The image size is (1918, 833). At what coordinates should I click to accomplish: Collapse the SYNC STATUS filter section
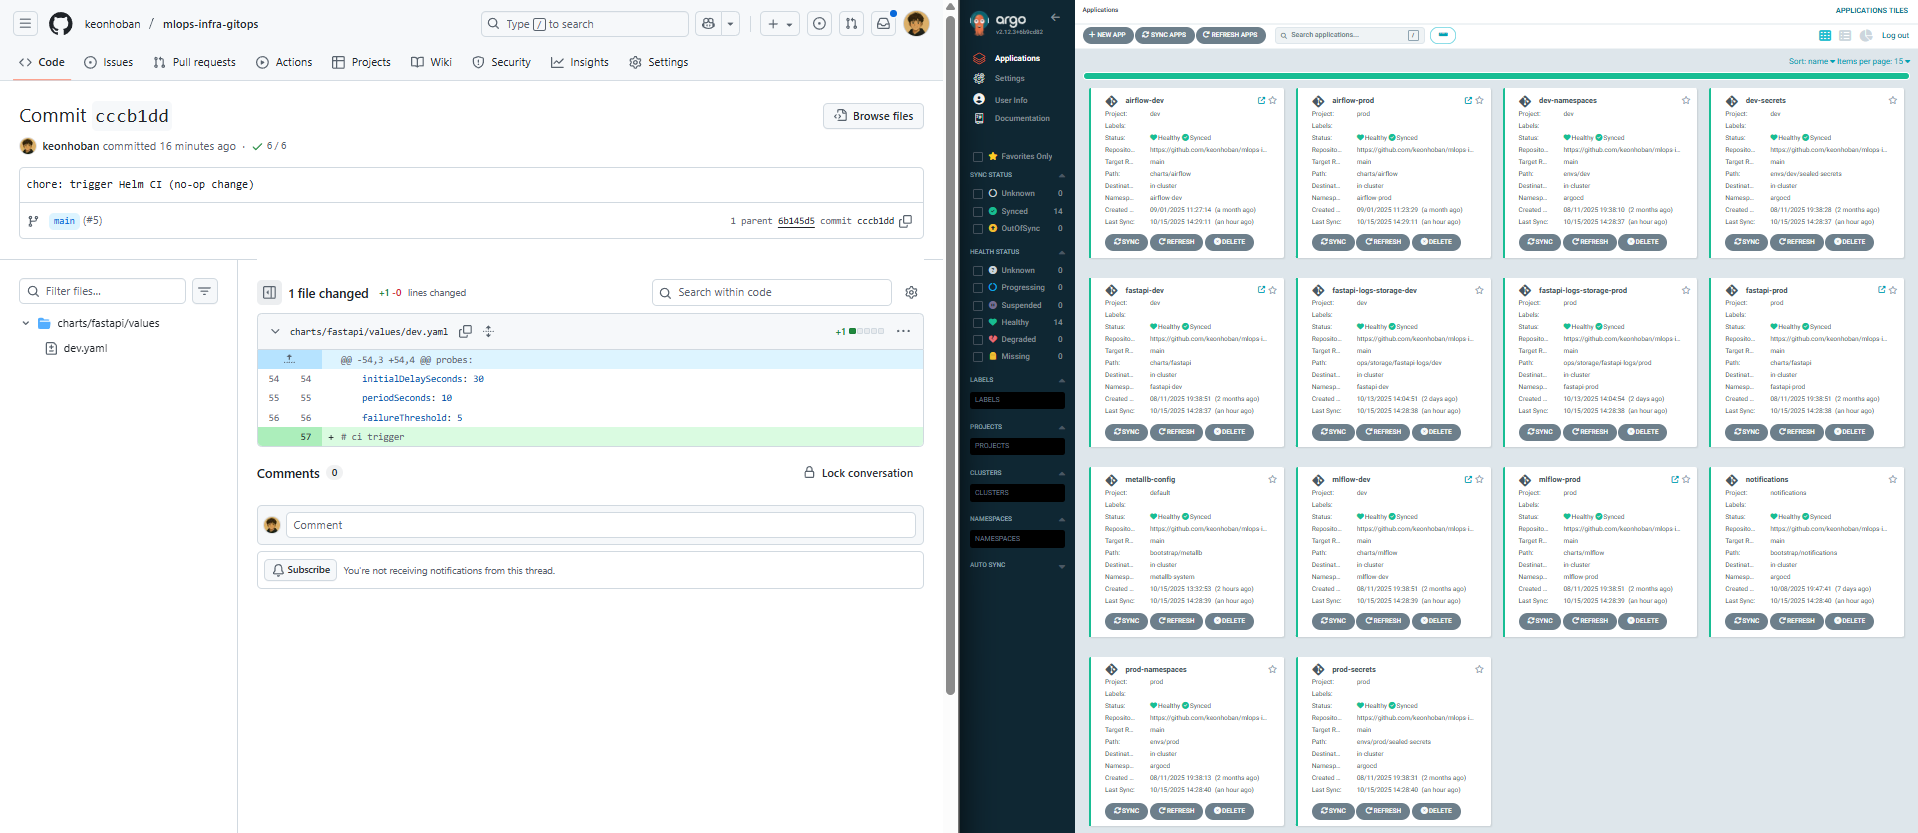(1062, 174)
